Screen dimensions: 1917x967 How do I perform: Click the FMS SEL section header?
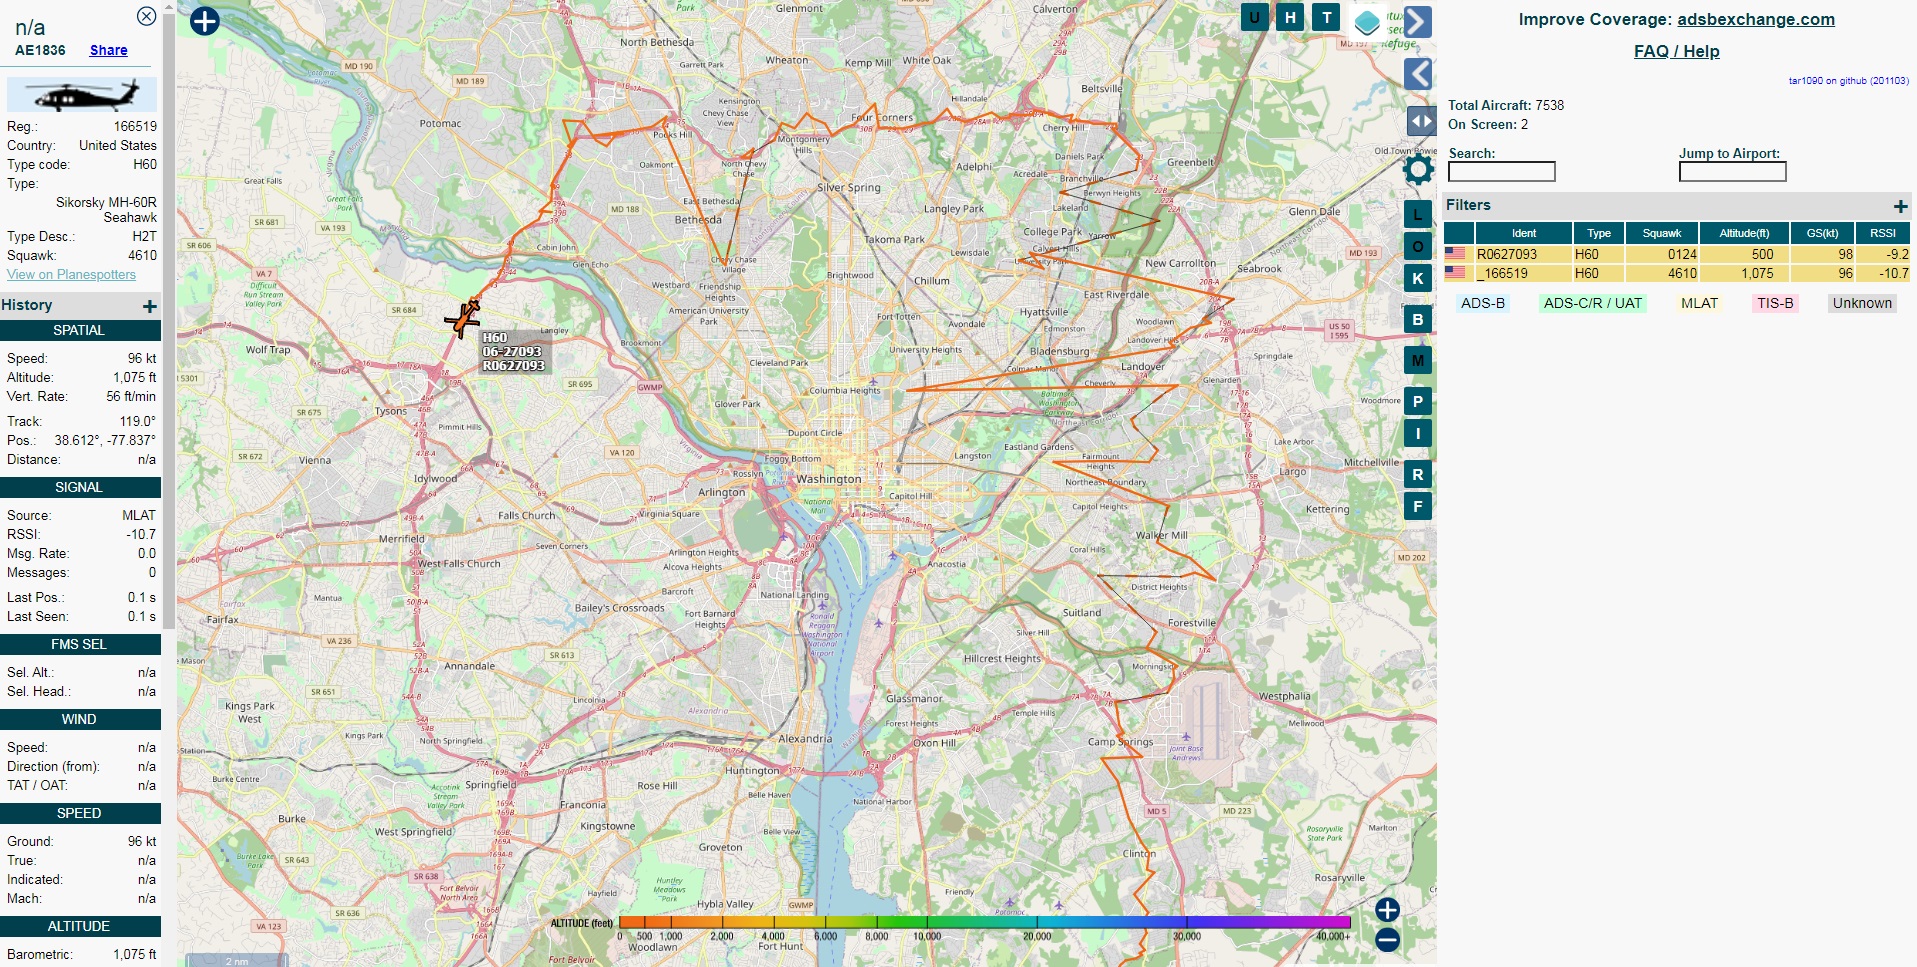click(x=80, y=644)
